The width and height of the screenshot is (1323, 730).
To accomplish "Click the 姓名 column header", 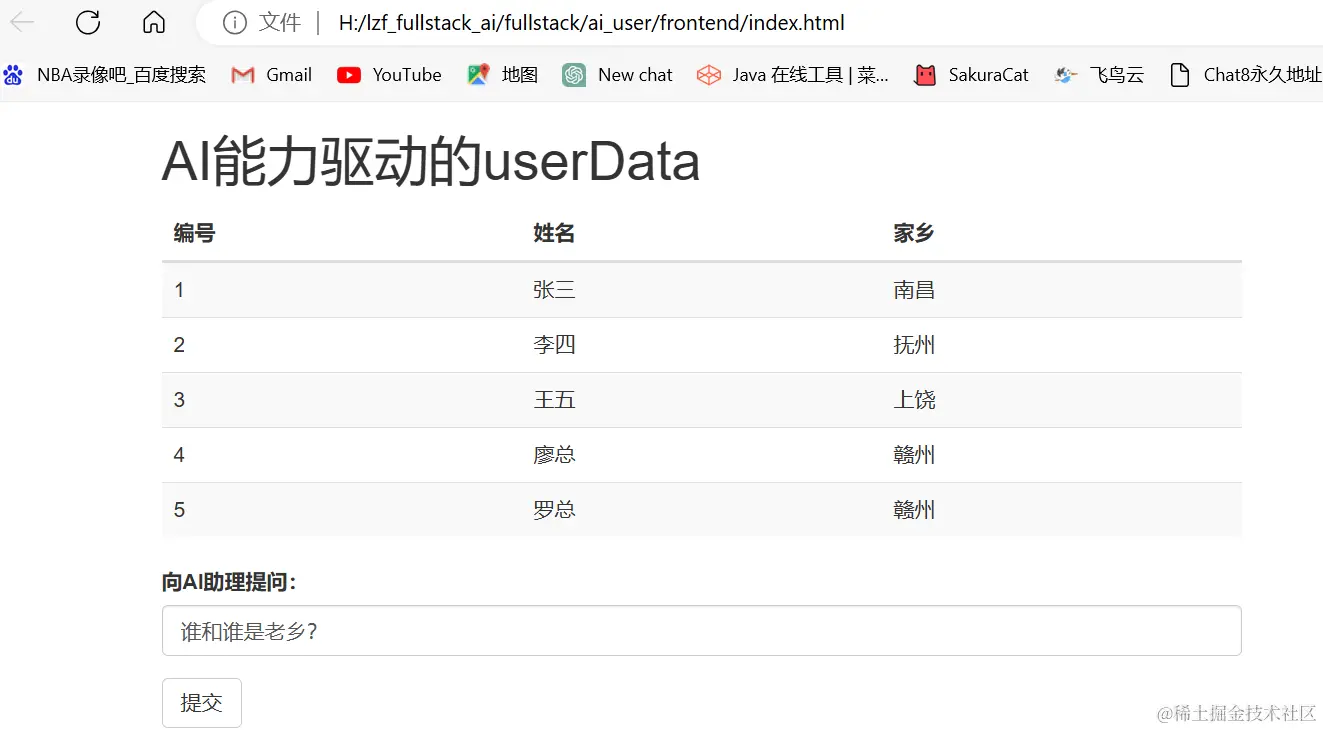I will point(554,234).
